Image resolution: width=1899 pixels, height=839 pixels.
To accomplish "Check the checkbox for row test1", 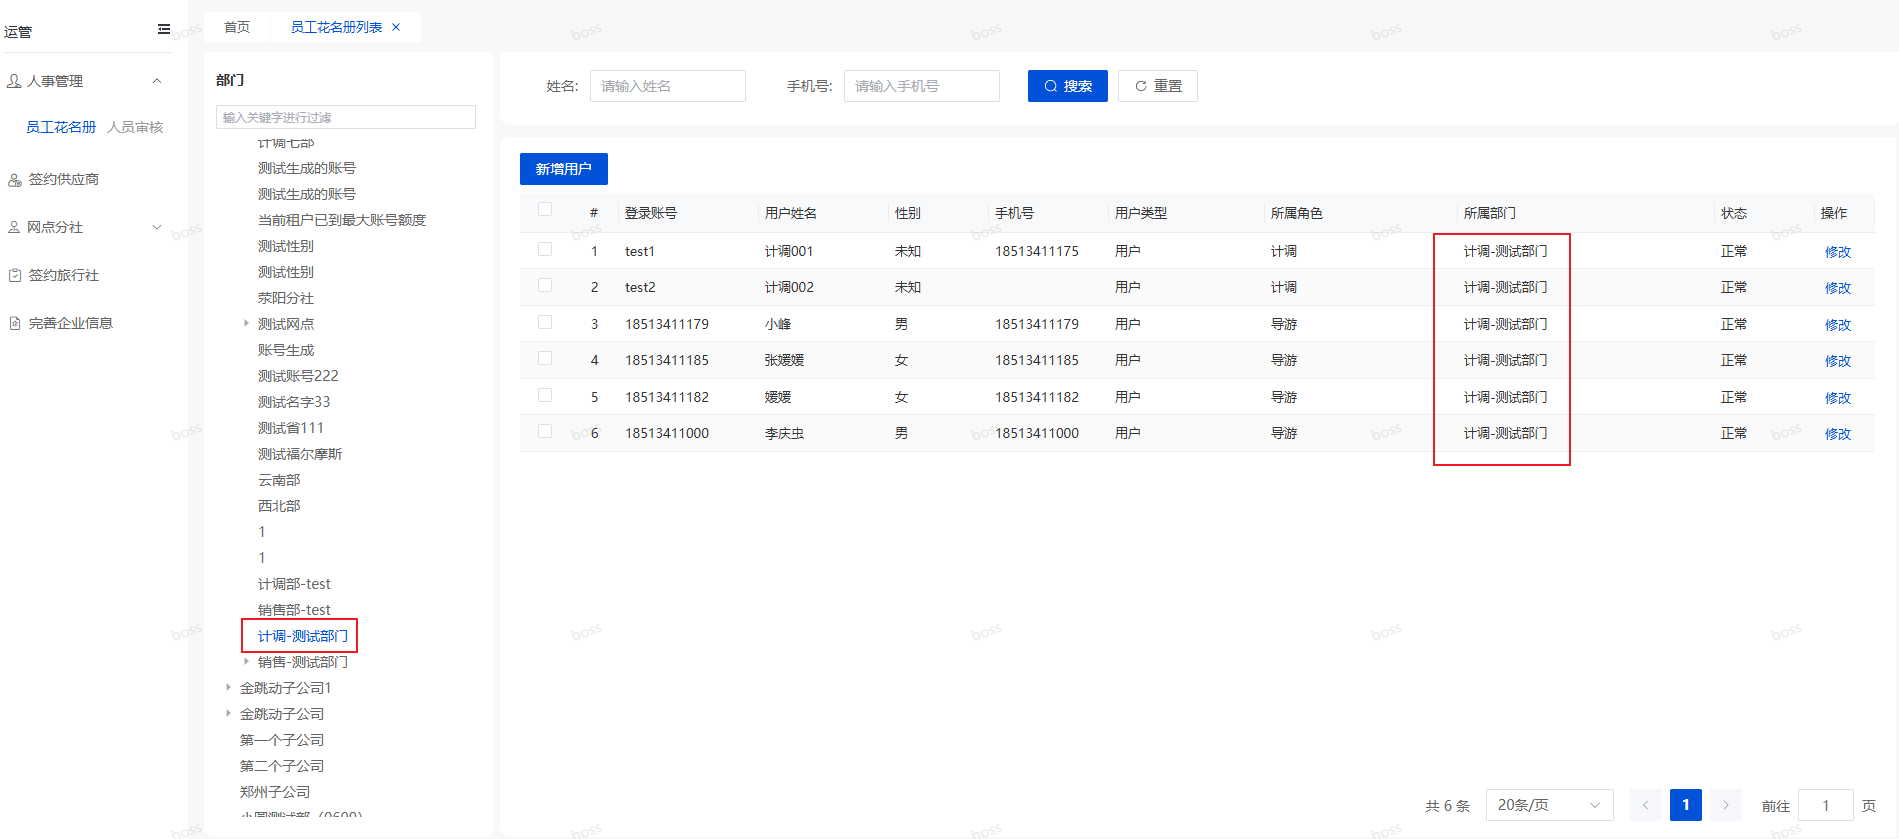I will pyautogui.click(x=545, y=249).
